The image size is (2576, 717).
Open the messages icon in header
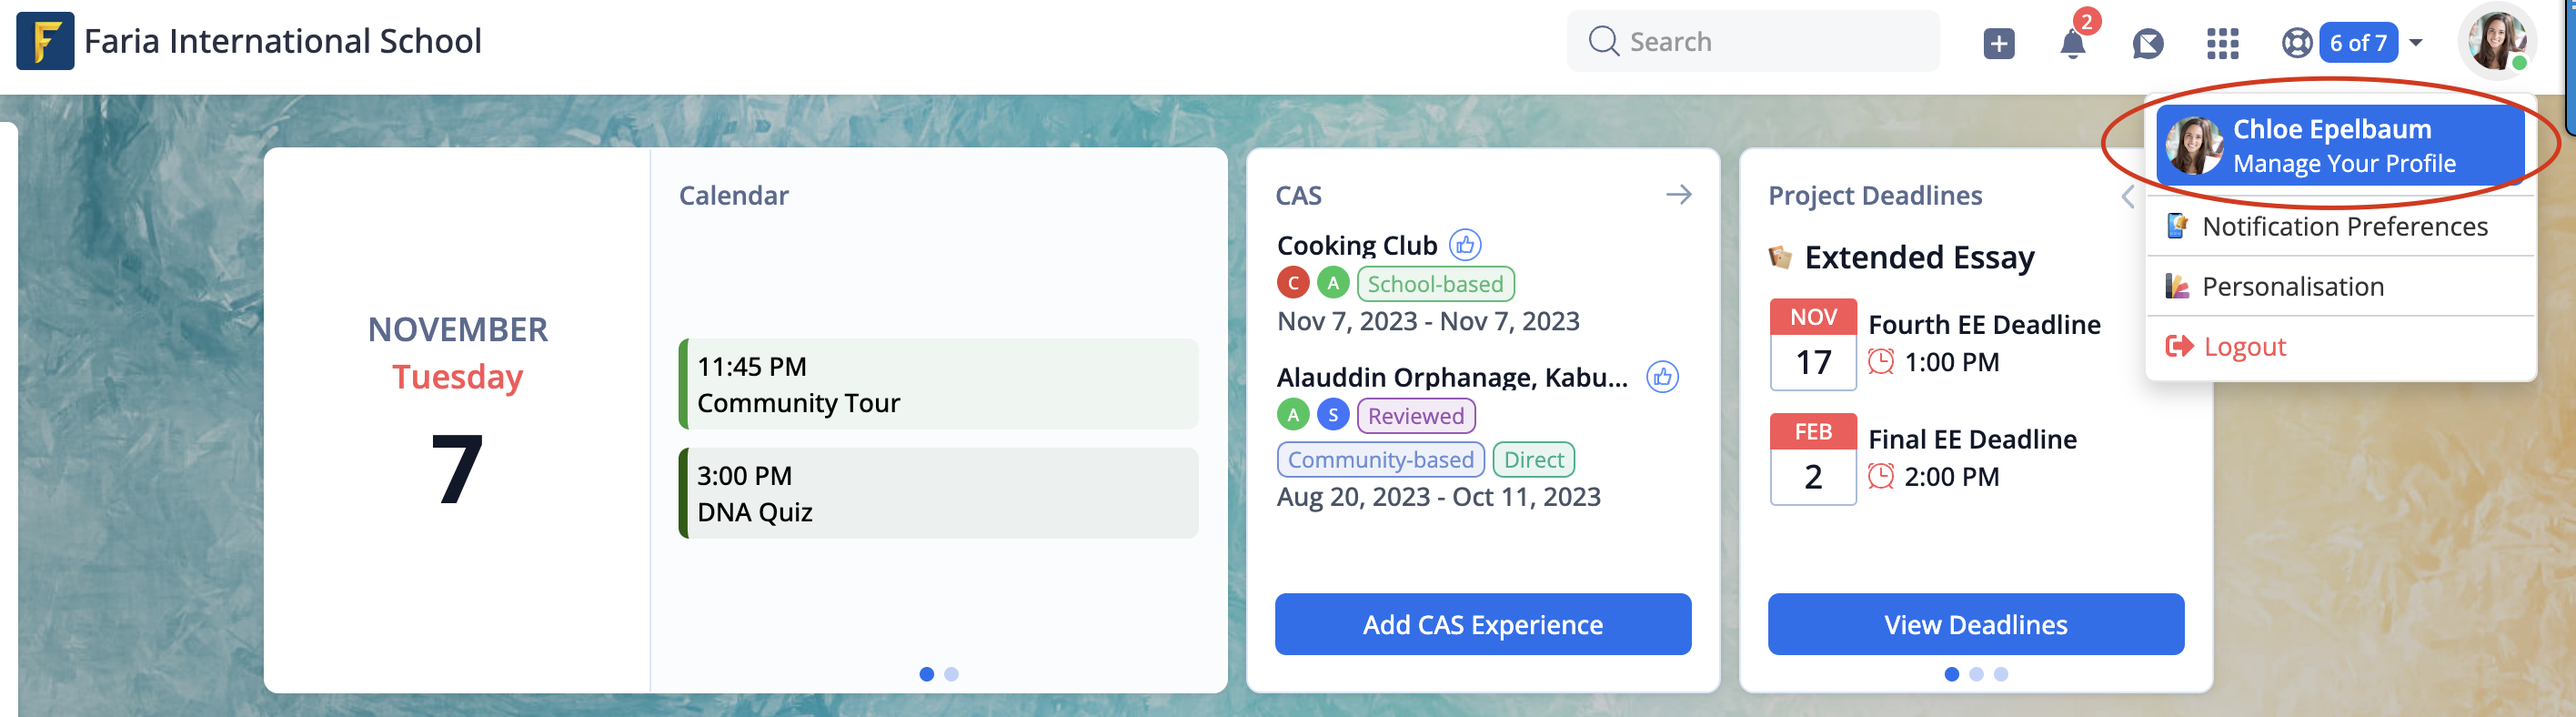click(x=2147, y=43)
